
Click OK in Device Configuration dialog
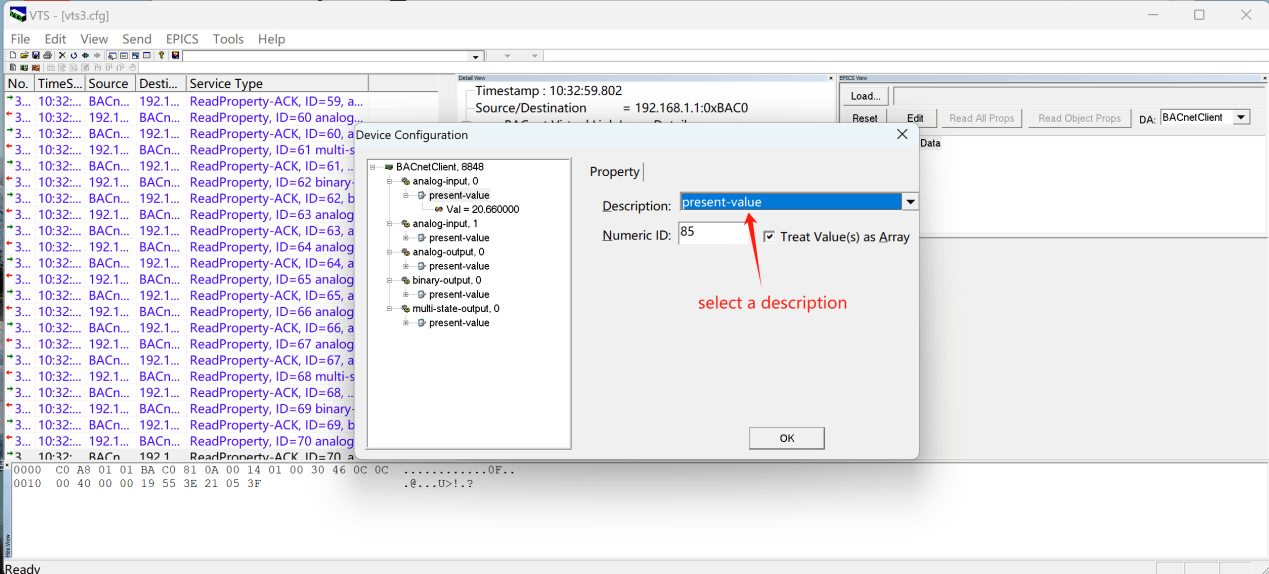pos(786,438)
